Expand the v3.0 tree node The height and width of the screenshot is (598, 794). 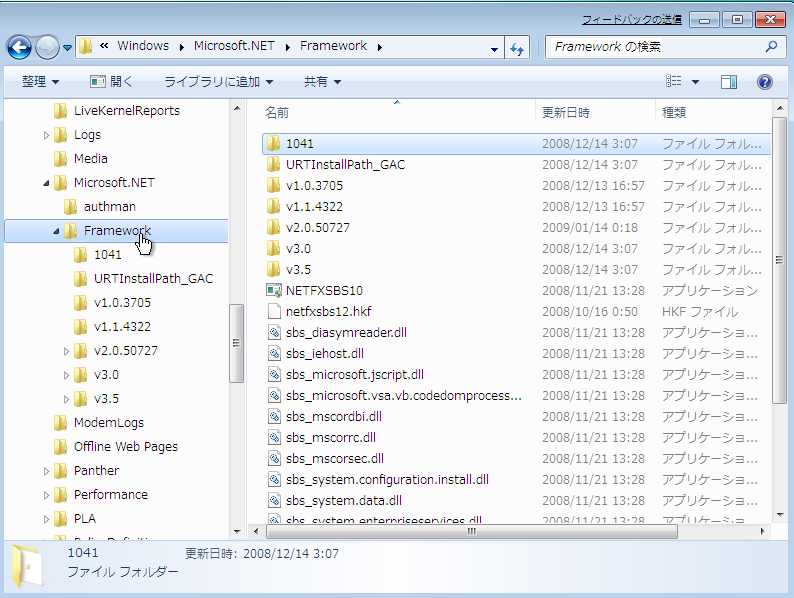click(x=66, y=375)
